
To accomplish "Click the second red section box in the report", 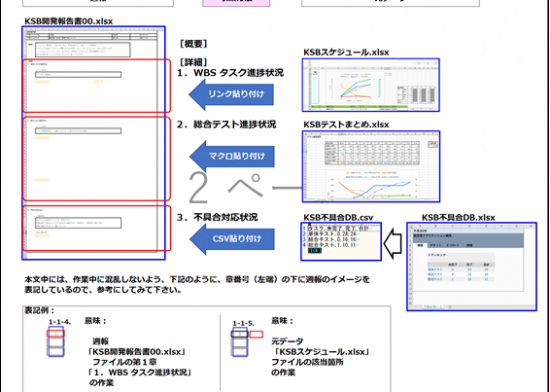I will [x=97, y=159].
